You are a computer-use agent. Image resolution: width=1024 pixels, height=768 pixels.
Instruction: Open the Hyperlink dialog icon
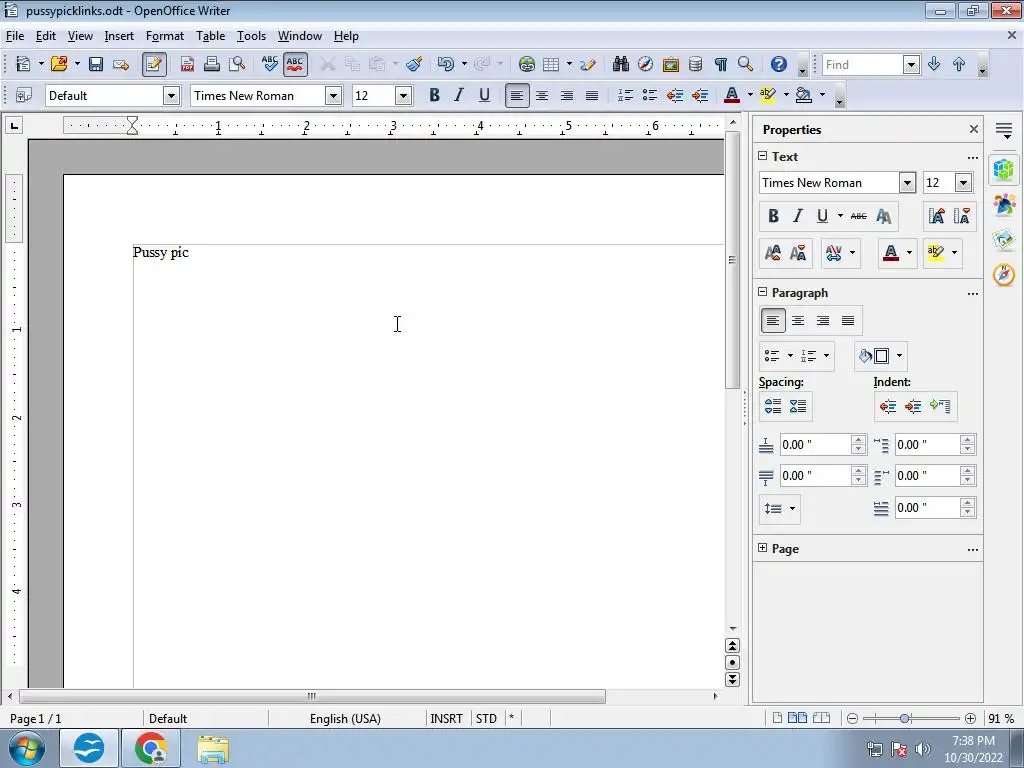(526, 64)
